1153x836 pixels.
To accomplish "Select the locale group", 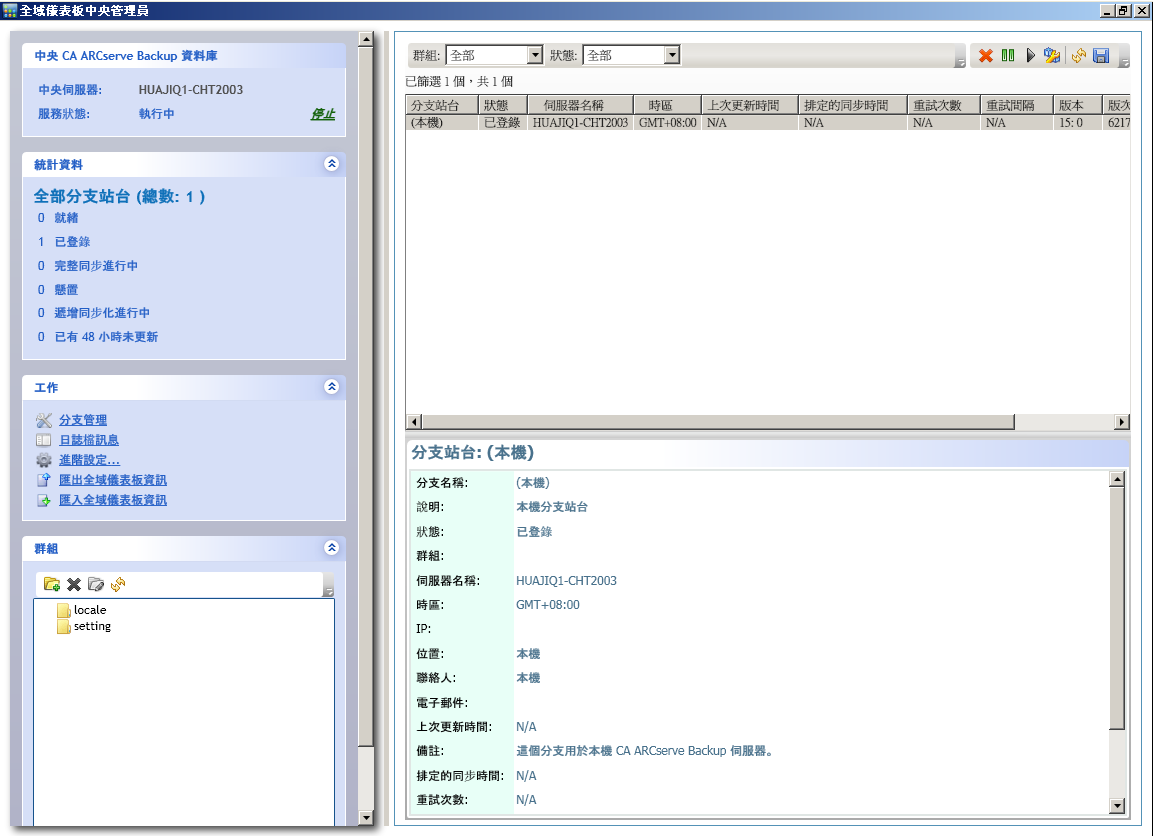I will coord(90,610).
